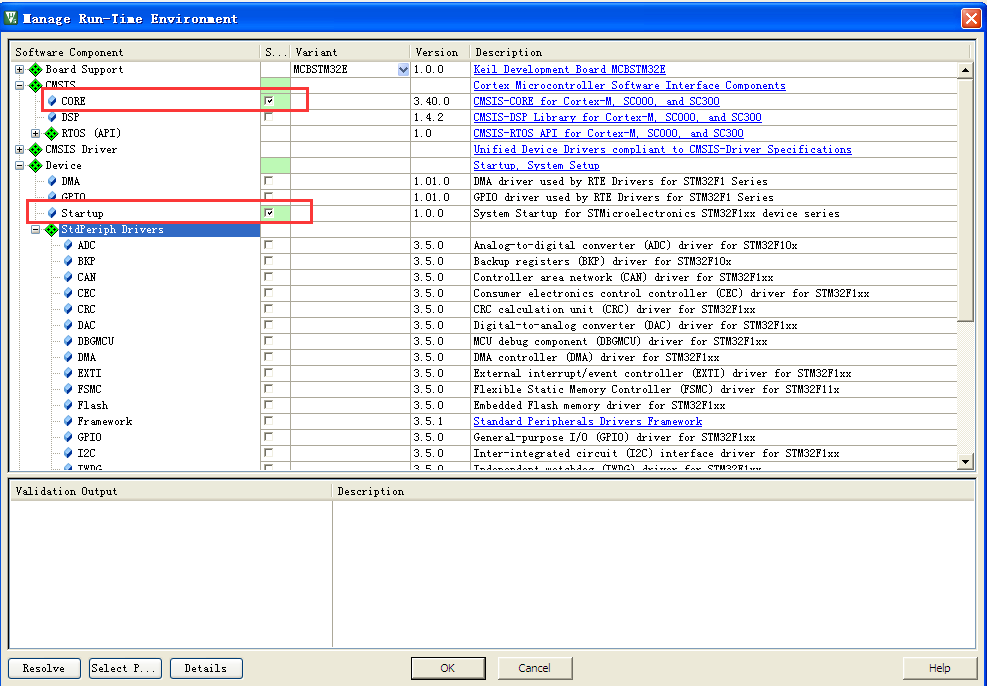Click the component list vertical scrollbar thumb
This screenshot has width=987, height=686.
[966, 199]
